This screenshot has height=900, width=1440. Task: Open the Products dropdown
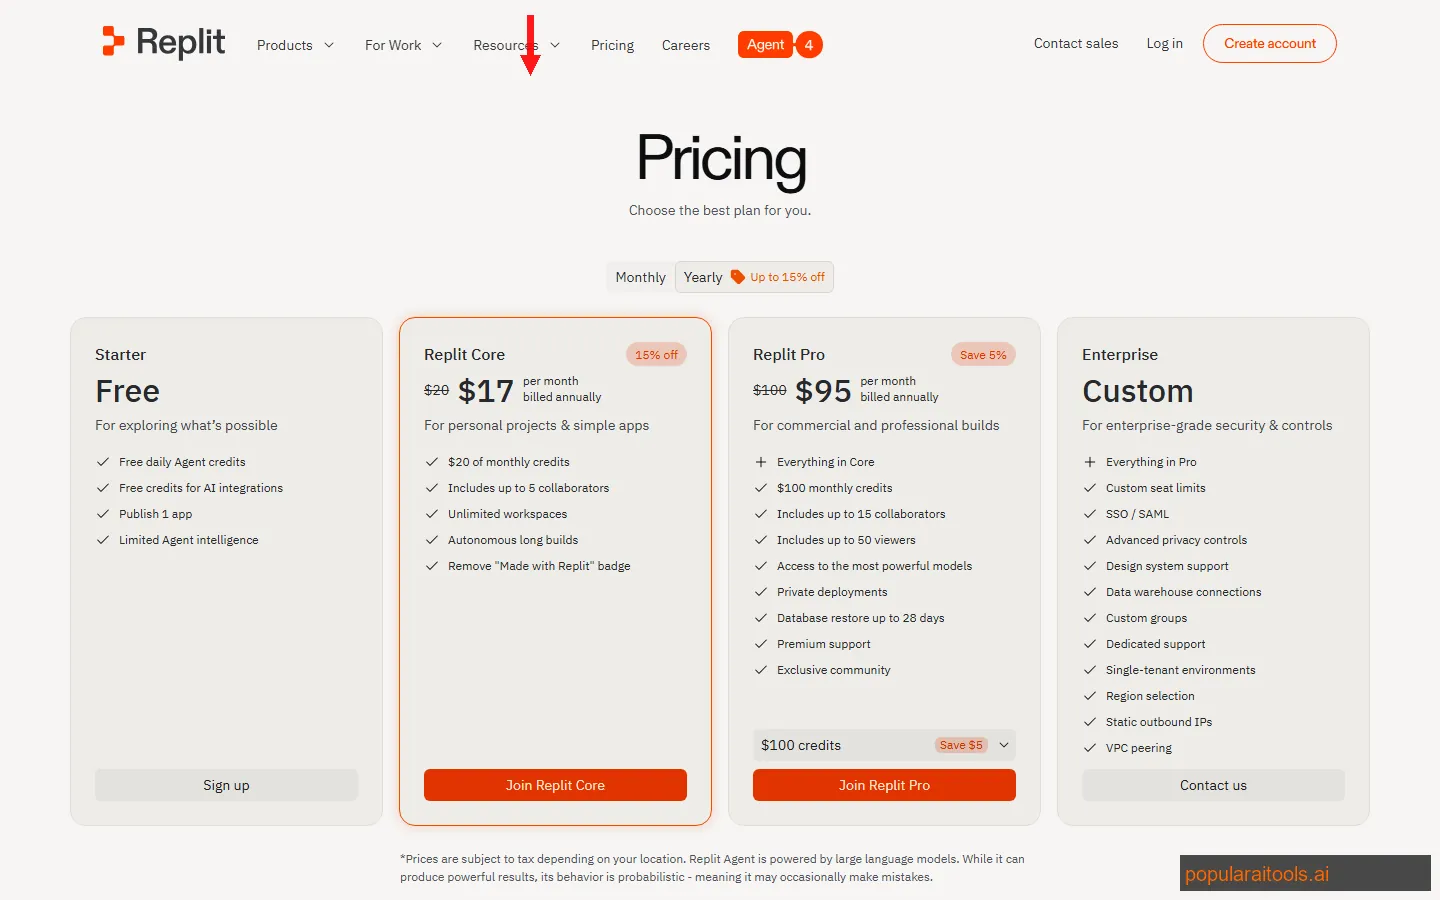(x=294, y=45)
